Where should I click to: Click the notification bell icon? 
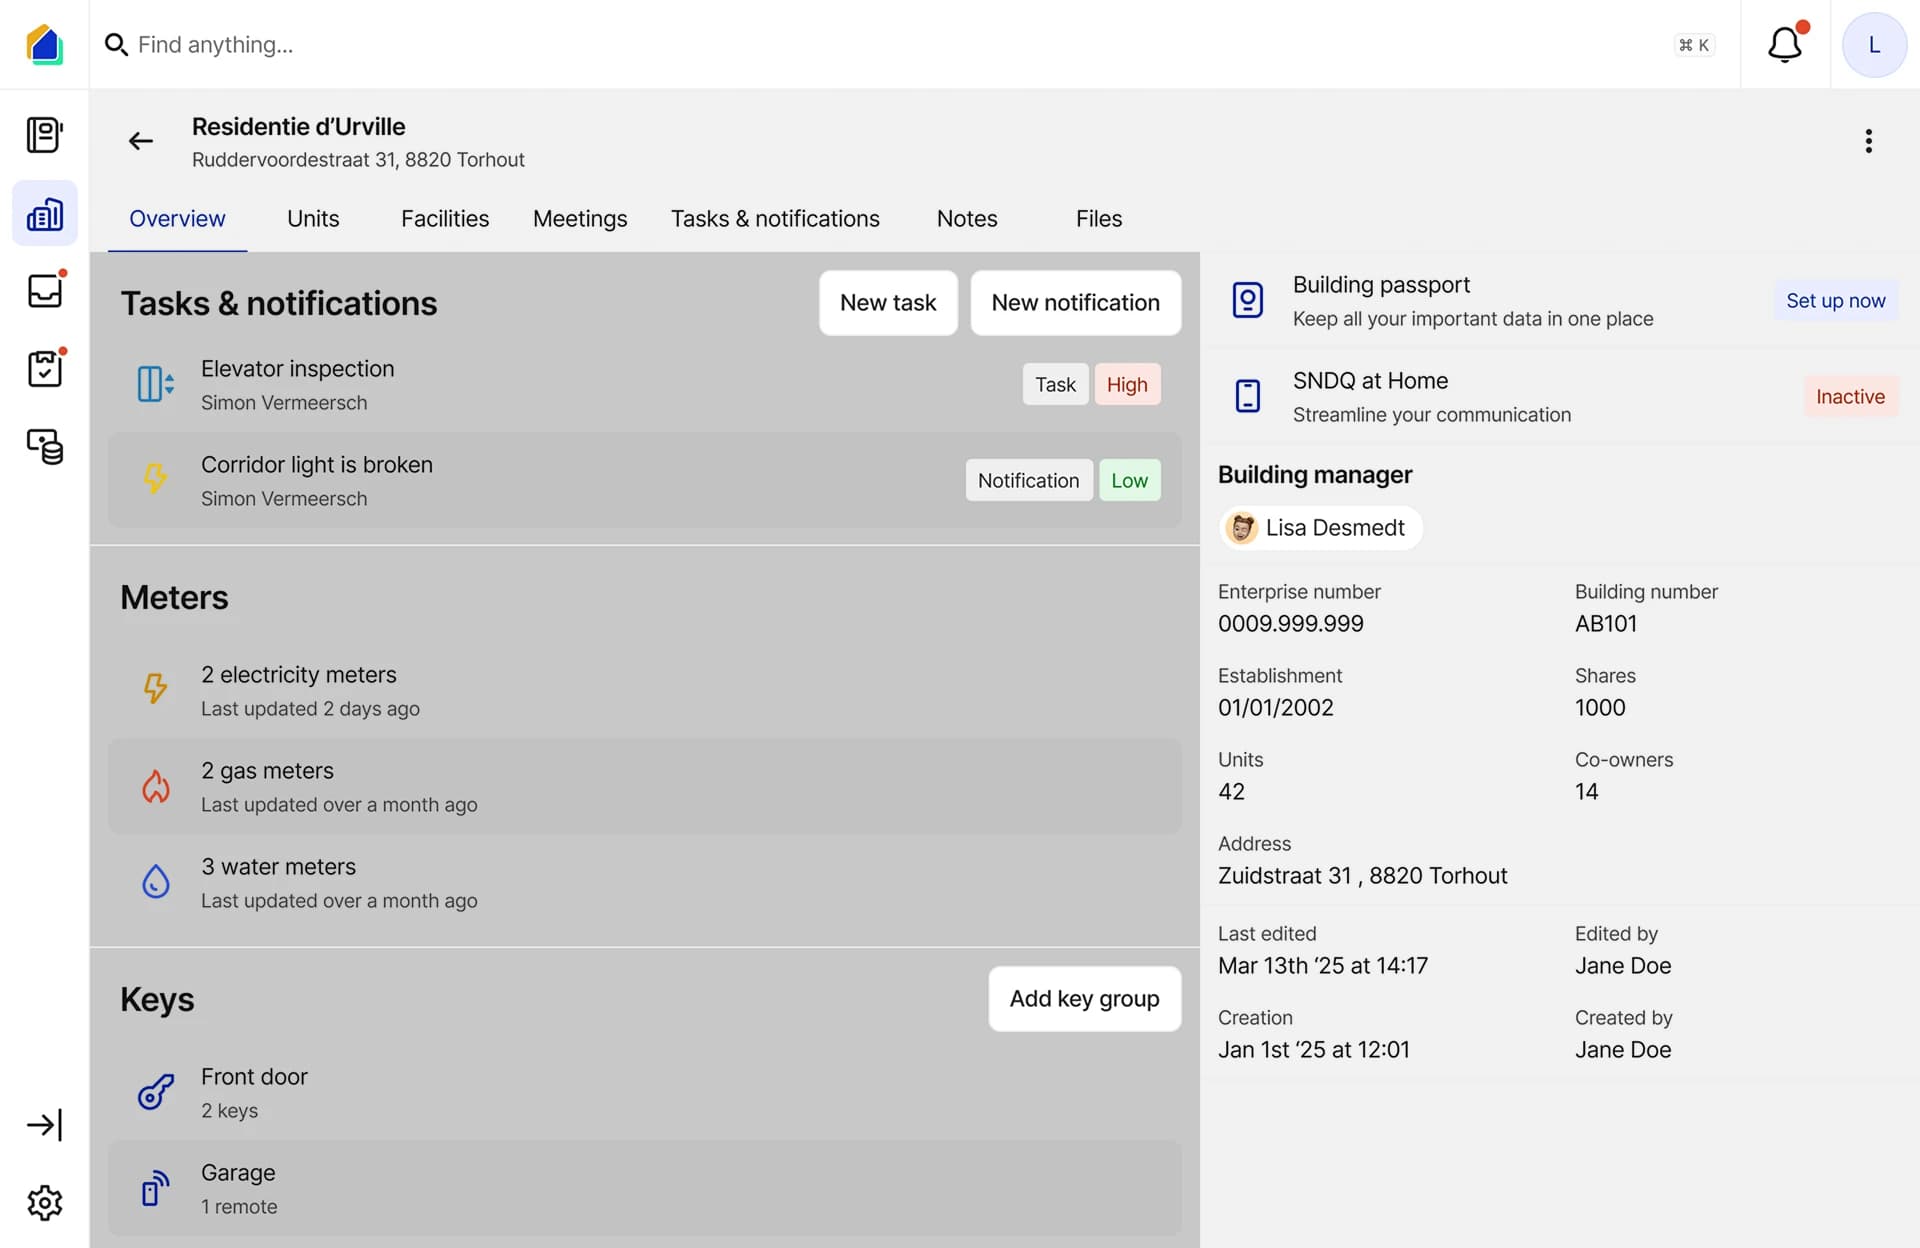point(1784,45)
